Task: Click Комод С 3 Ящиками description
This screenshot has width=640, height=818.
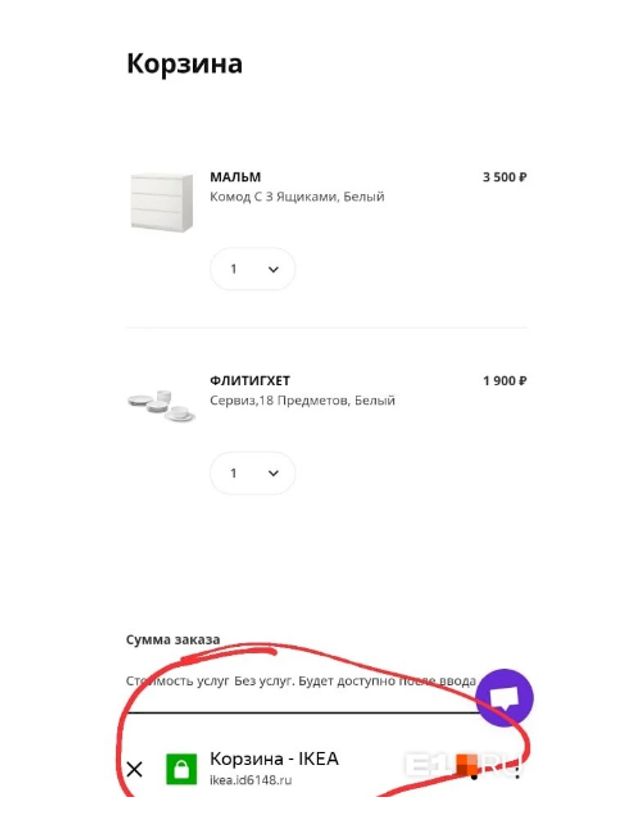Action: [x=297, y=197]
